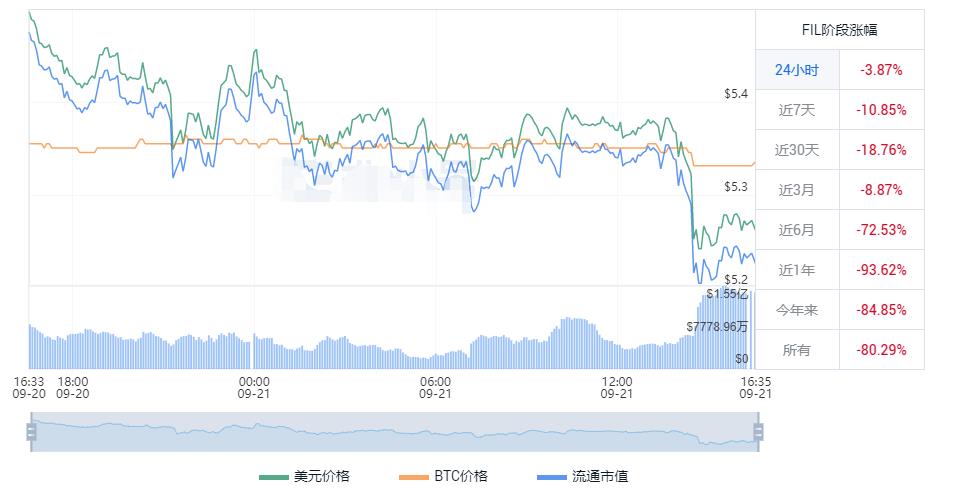
Task: Click the -3.87% 24-hour change value
Action: click(881, 70)
